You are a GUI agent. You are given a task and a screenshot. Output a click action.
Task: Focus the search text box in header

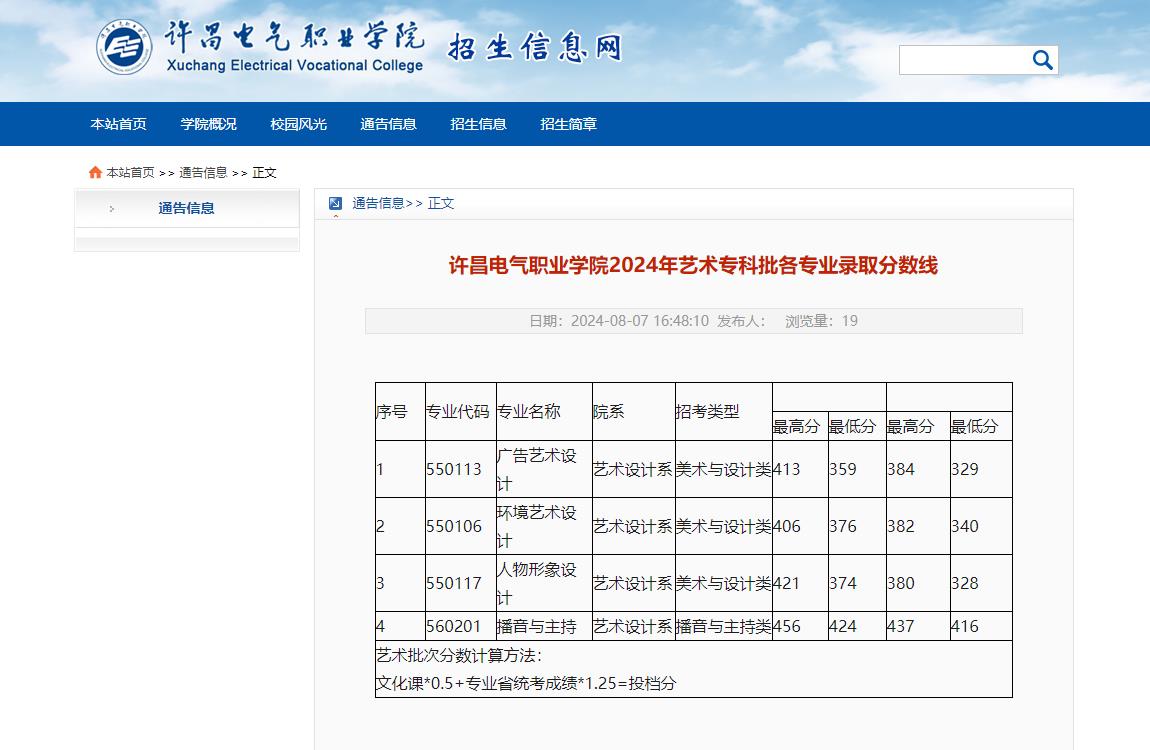(963, 61)
